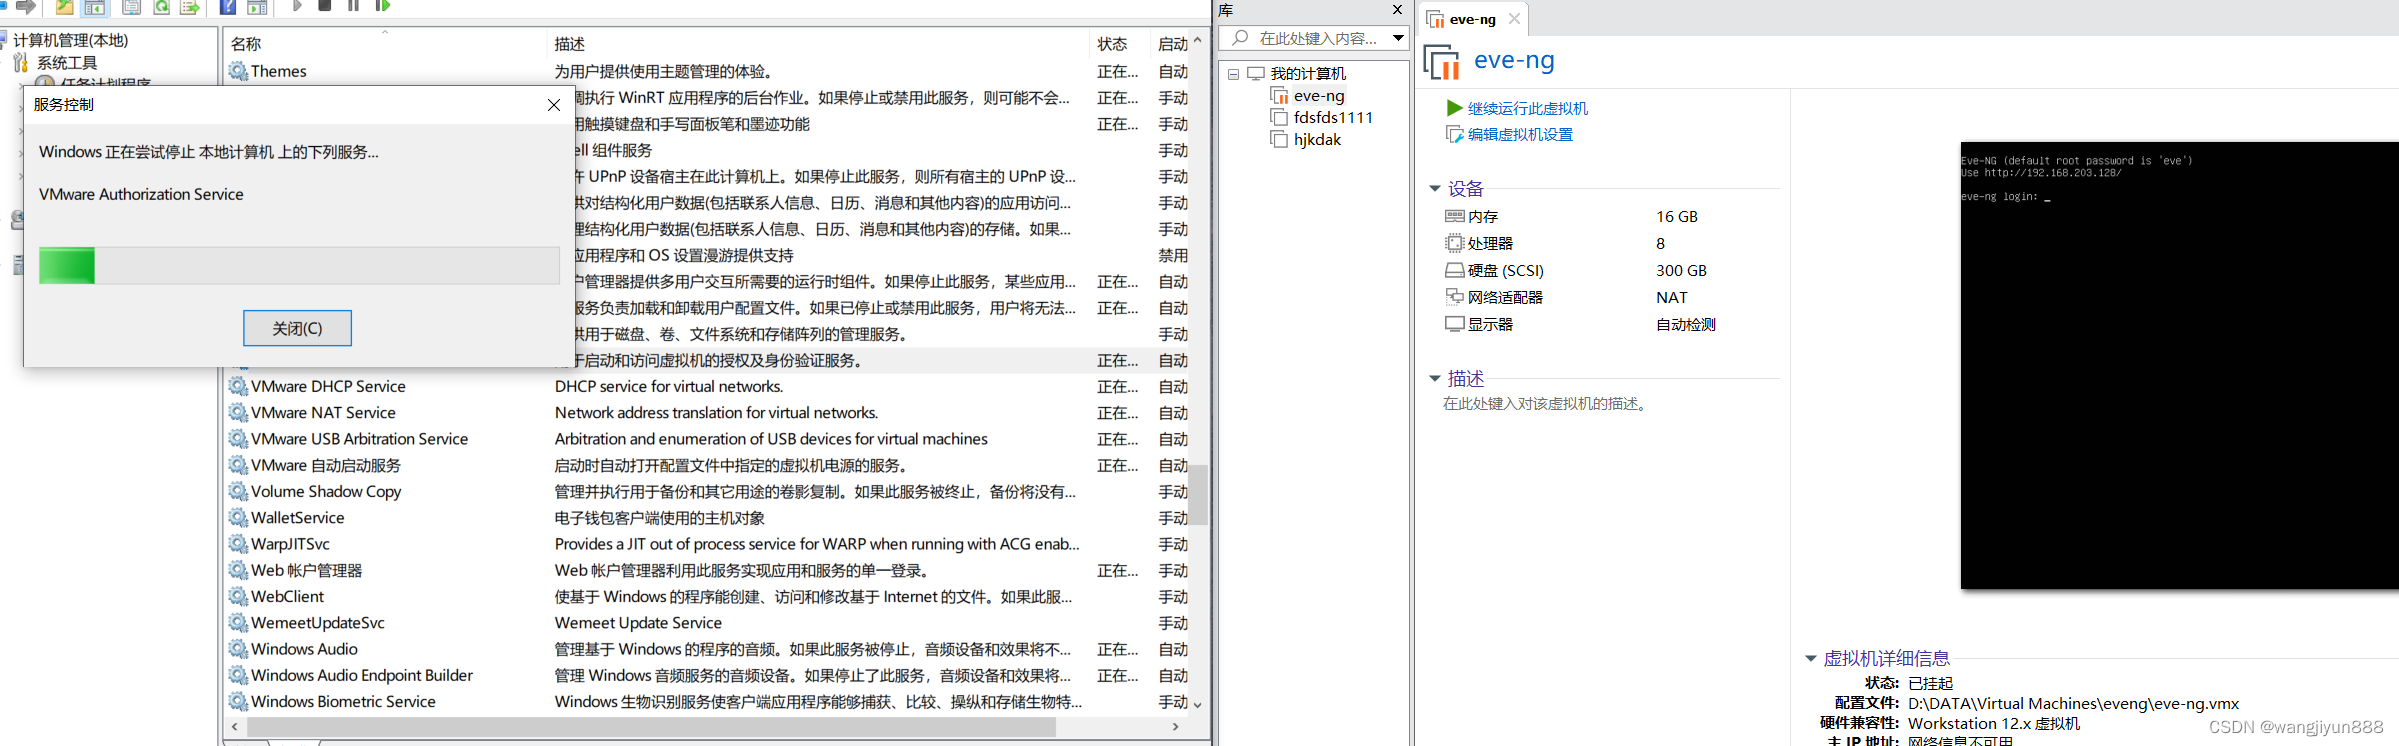Image resolution: width=2399 pixels, height=746 pixels.
Task: Collapse the 设备 section in VMware
Action: coord(1435,188)
